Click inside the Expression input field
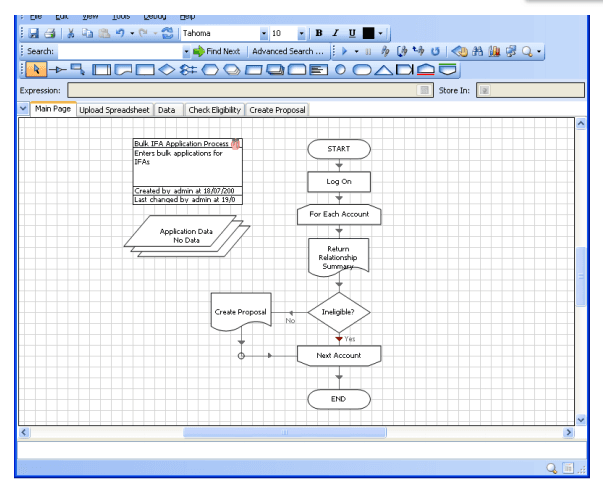 (240, 90)
